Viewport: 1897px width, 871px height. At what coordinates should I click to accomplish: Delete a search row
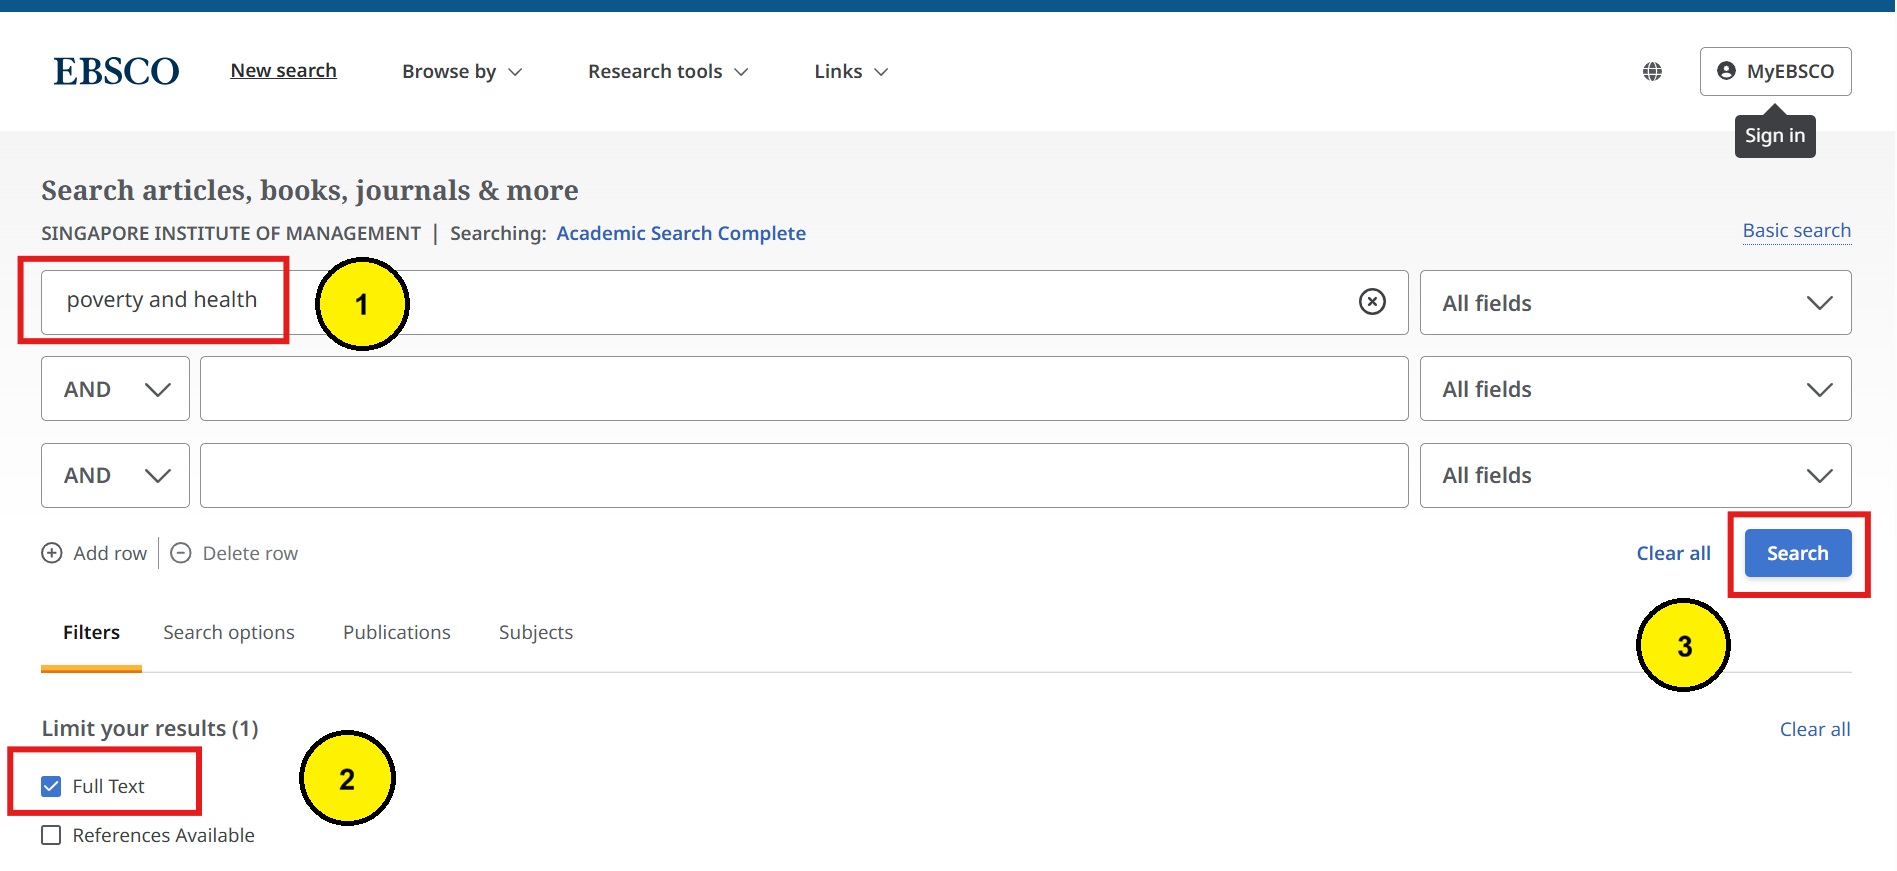point(234,553)
